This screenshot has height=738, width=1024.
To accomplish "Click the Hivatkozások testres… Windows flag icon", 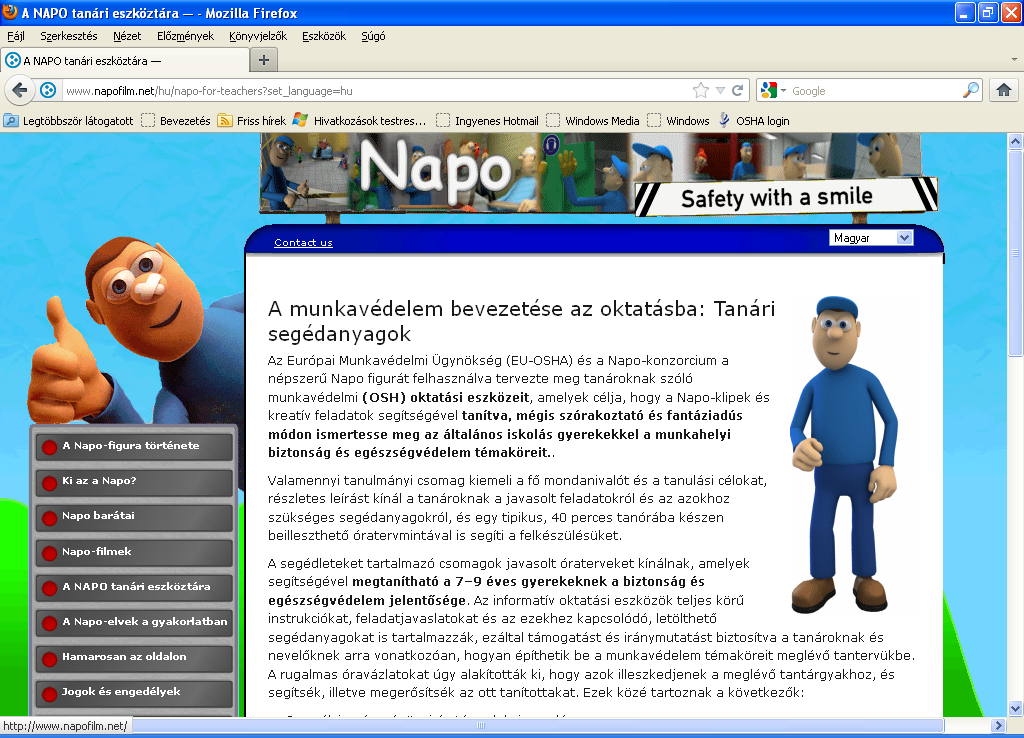I will (x=300, y=120).
